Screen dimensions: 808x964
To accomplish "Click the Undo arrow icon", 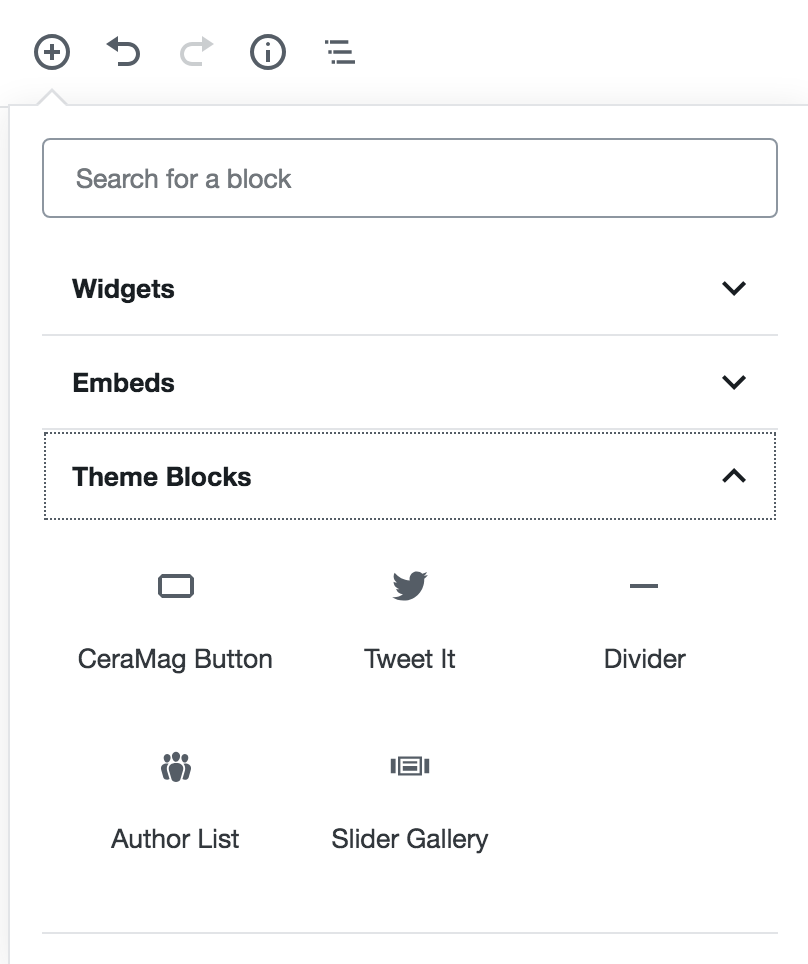I will [124, 52].
